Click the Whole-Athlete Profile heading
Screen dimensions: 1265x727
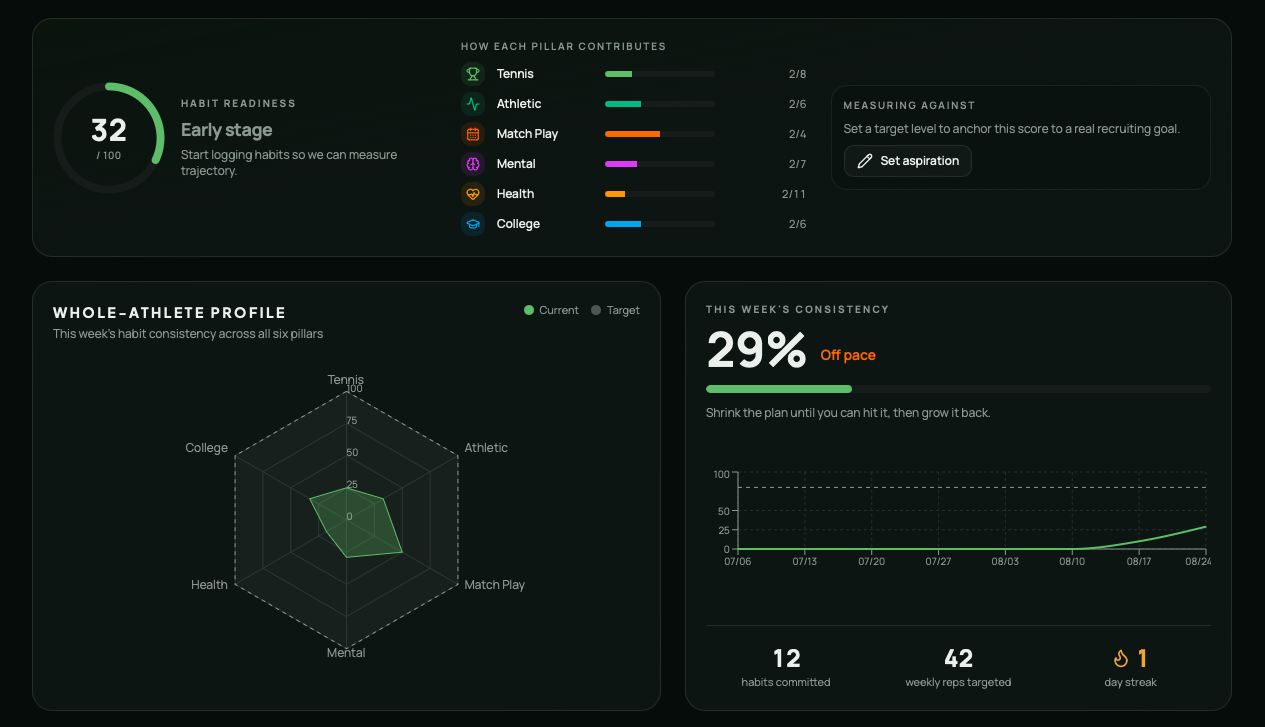(x=170, y=313)
